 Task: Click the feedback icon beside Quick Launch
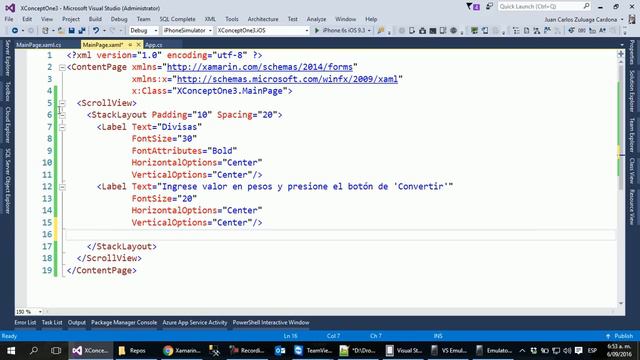[489, 7]
